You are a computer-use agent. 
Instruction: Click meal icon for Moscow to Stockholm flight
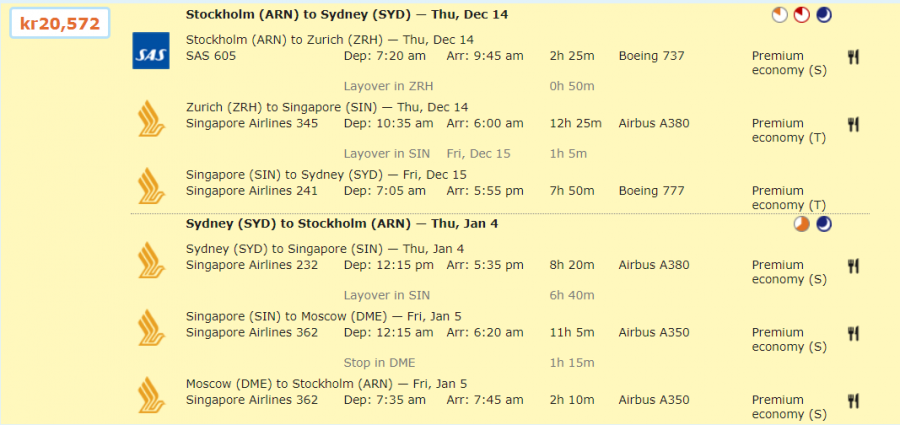(853, 401)
